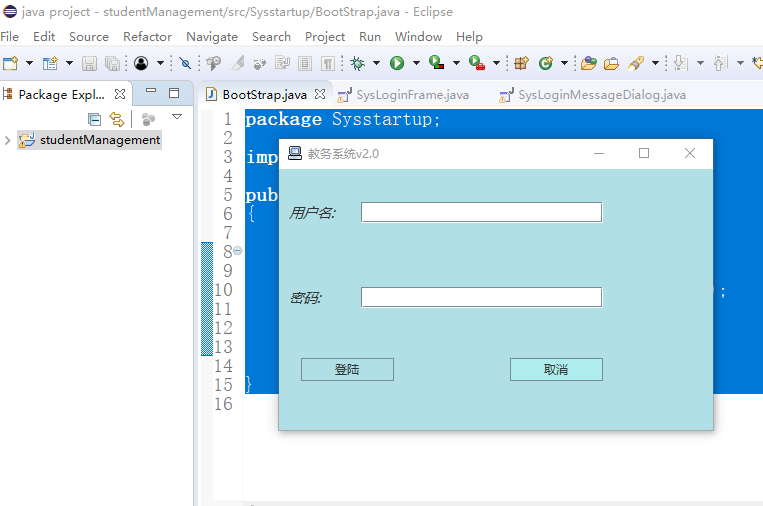This screenshot has width=763, height=506.
Task: Click the 用户名 username input field
Action: pyautogui.click(x=482, y=213)
